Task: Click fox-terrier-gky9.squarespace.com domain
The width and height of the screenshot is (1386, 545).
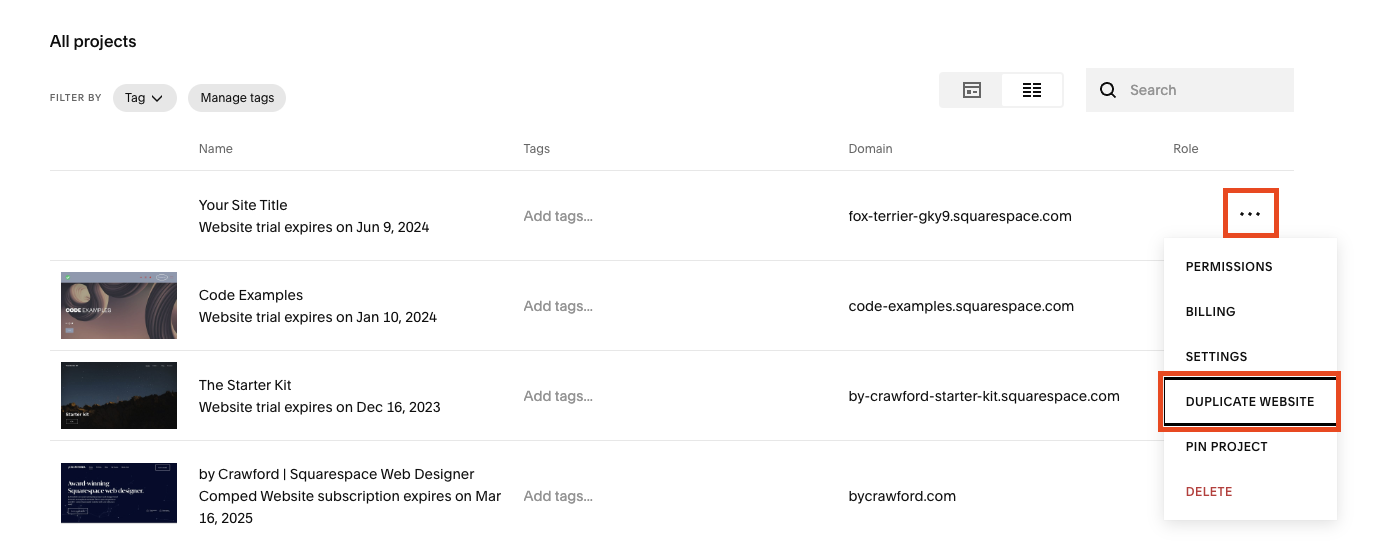Action: 960,216
